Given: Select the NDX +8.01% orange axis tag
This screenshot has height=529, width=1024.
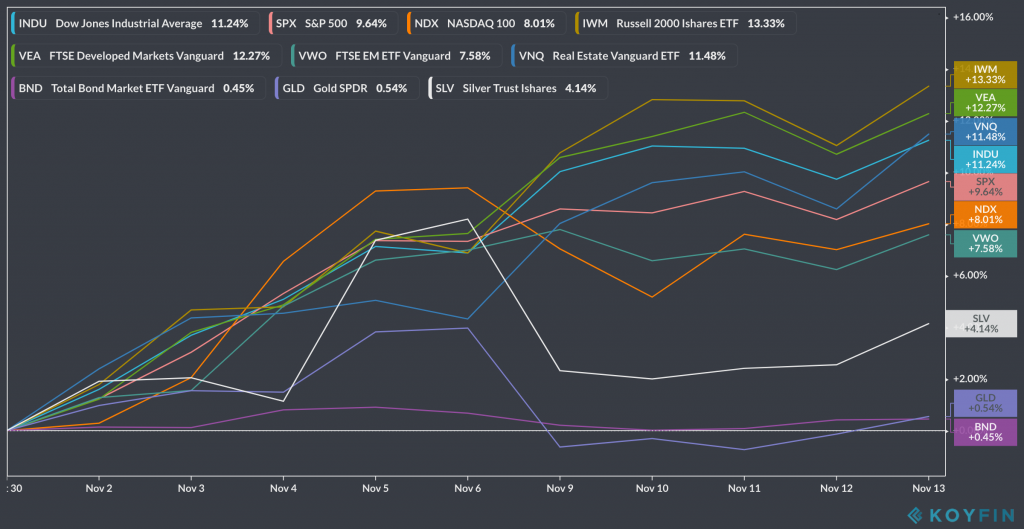Looking at the screenshot, I should (984, 214).
